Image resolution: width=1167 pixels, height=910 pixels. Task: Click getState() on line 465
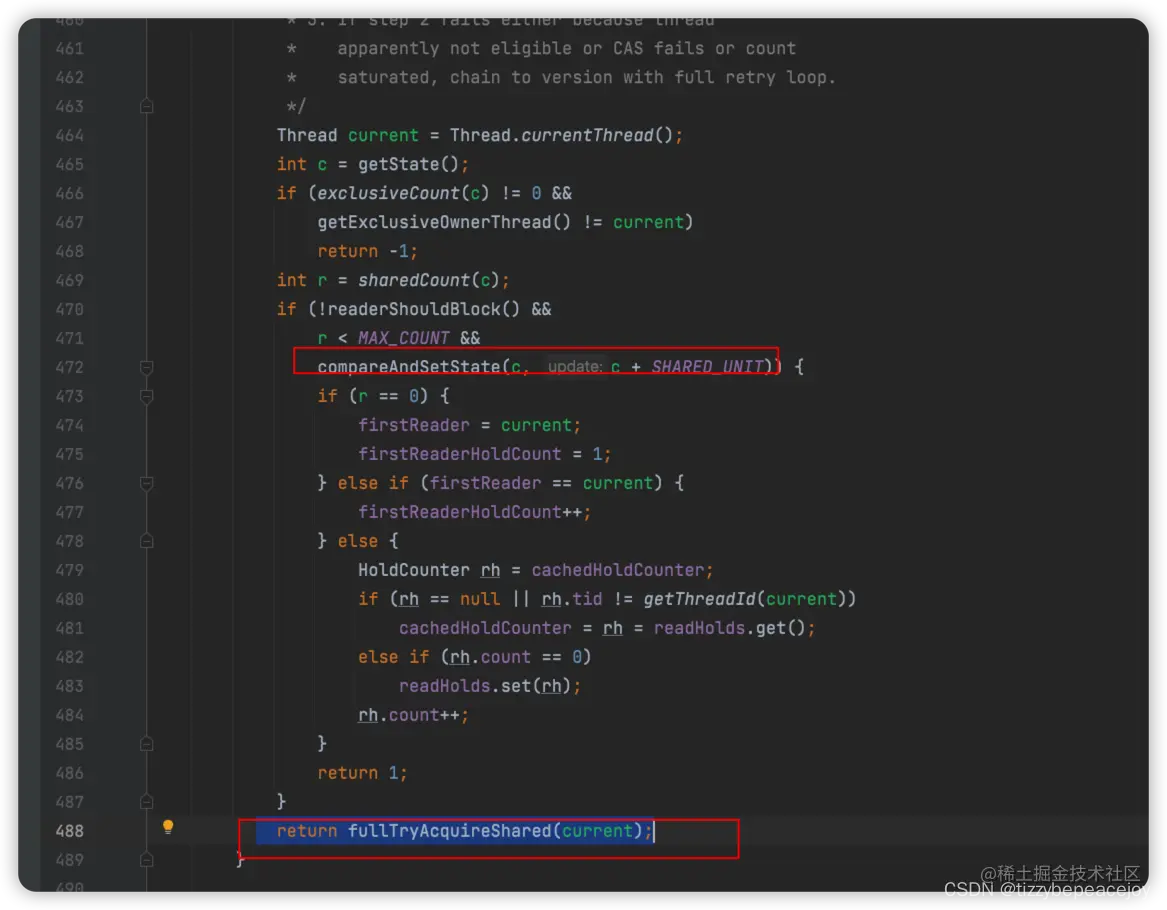[408, 164]
